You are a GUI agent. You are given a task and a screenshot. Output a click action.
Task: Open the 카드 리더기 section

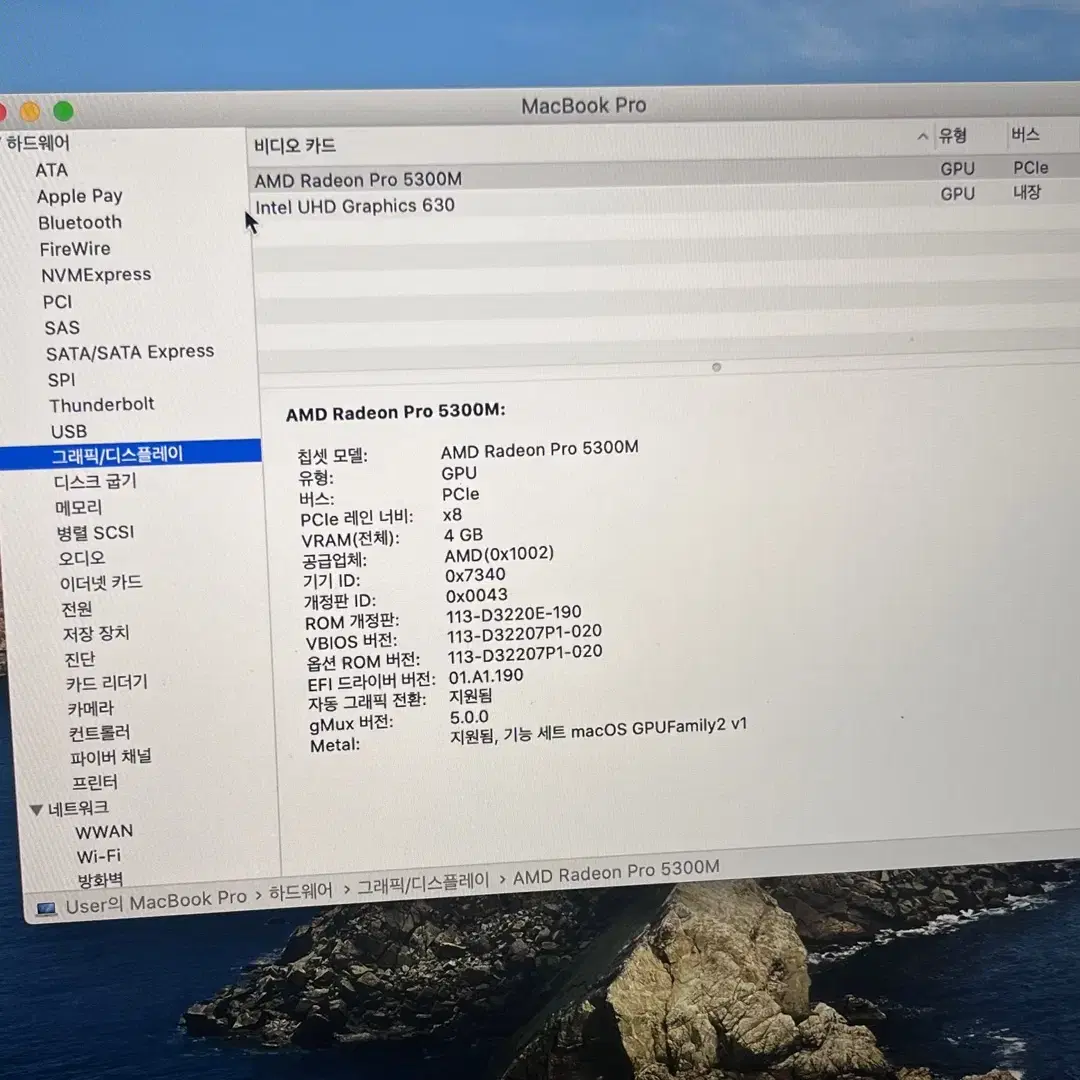point(107,683)
